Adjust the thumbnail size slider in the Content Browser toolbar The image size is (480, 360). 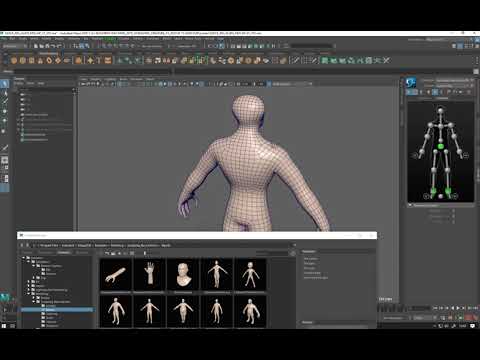(145, 253)
